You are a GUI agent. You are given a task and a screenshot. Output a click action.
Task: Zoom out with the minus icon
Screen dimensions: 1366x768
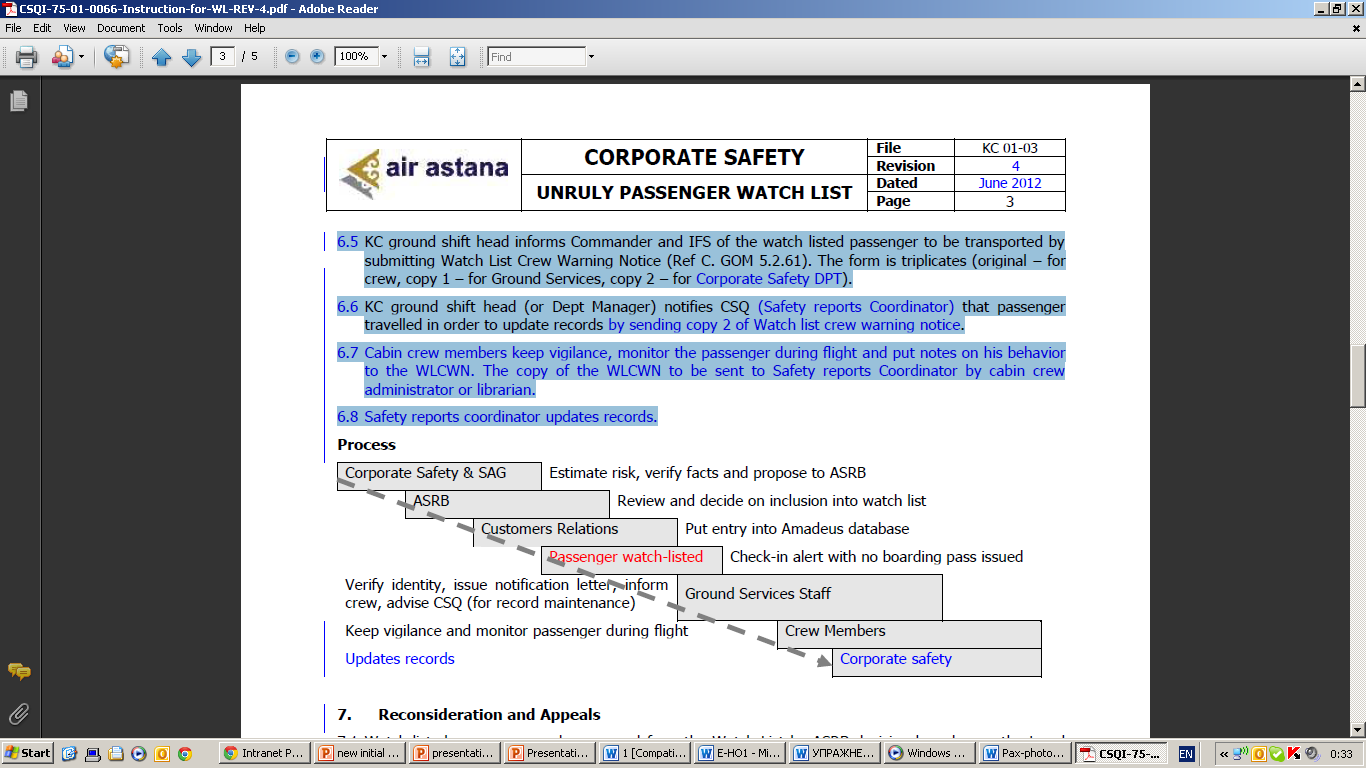click(x=292, y=56)
